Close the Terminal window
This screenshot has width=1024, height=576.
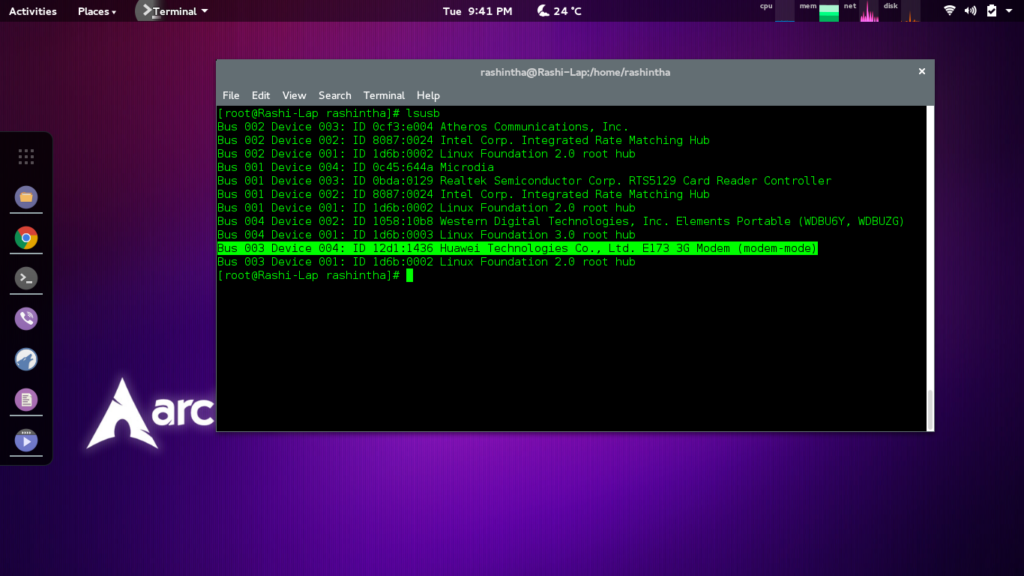click(x=922, y=71)
